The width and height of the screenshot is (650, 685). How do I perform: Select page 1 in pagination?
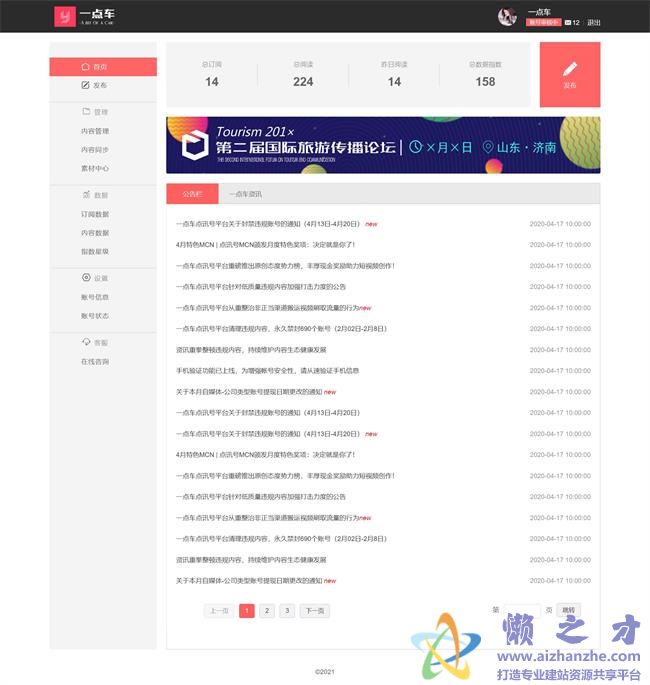coord(247,611)
